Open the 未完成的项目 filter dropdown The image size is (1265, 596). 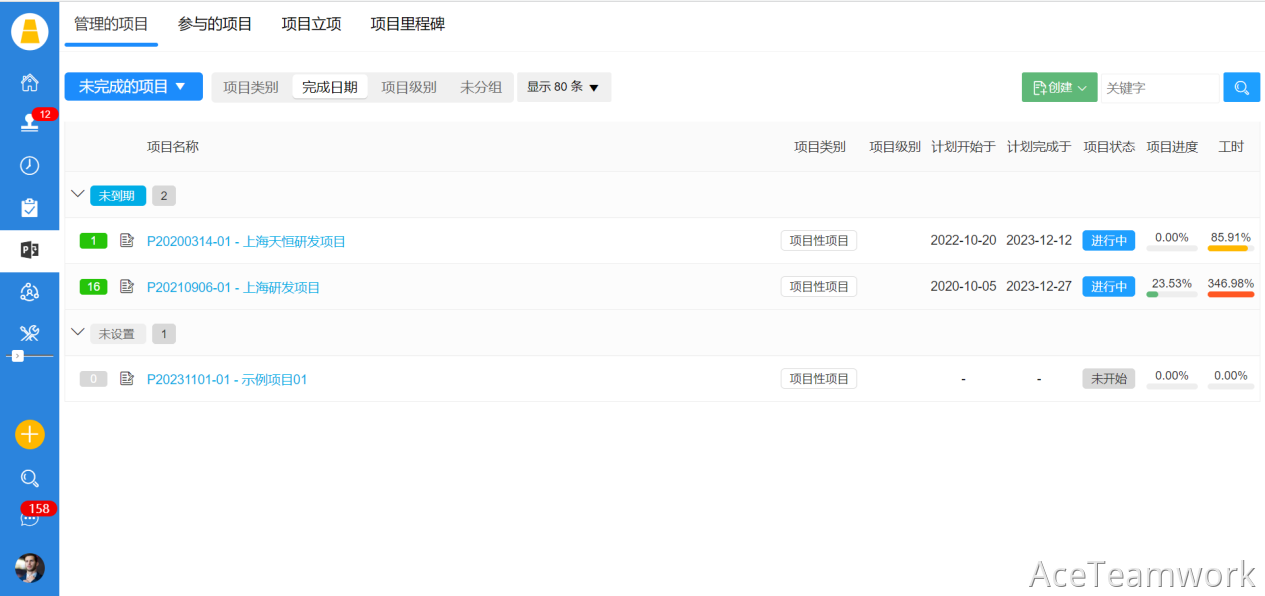[133, 87]
